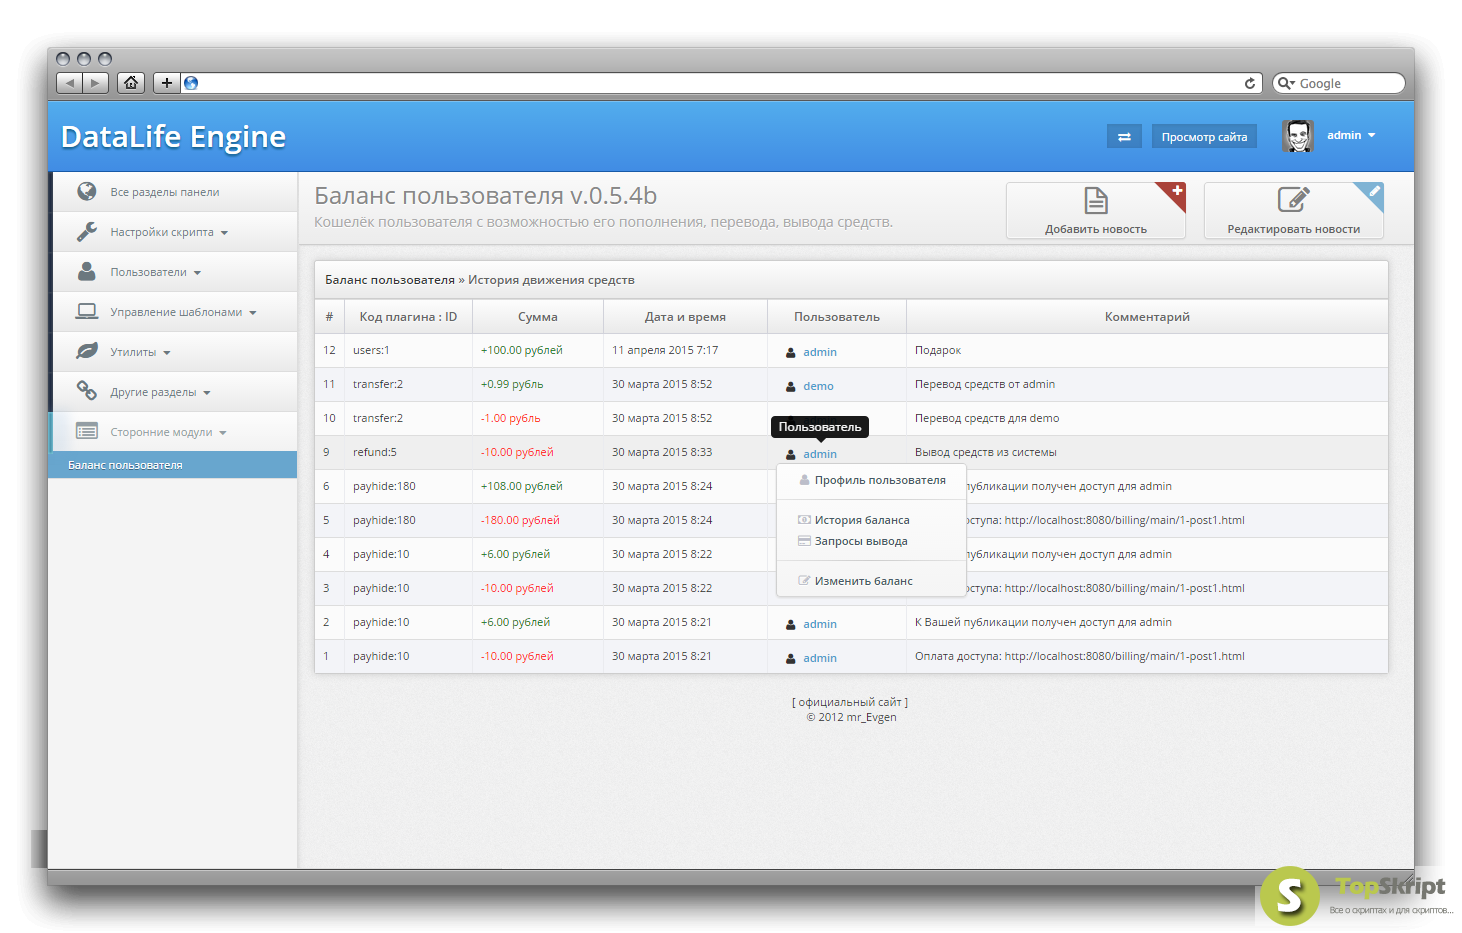Click user icon beside admin in row 2
The image size is (1462, 933).
coord(791,624)
